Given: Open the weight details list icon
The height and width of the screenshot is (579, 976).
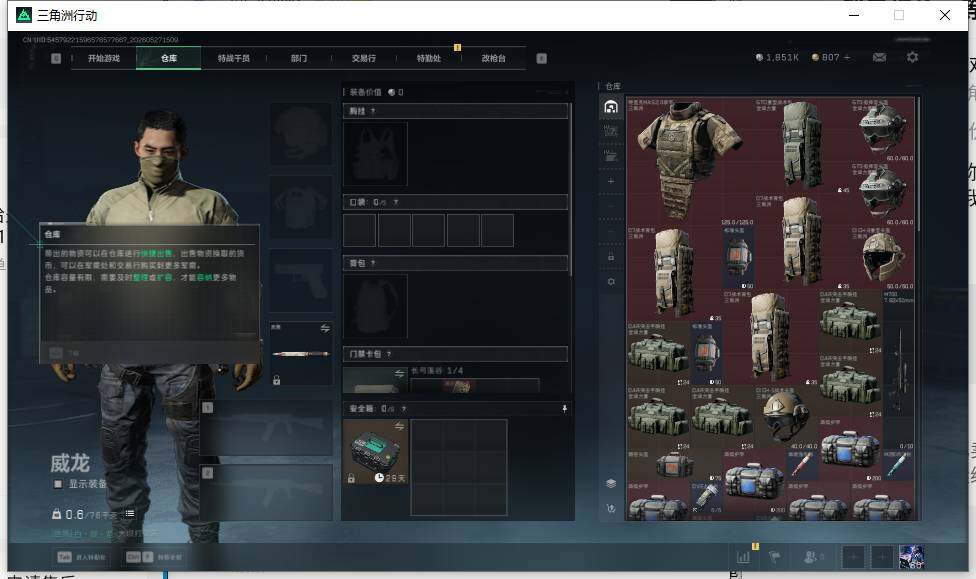Looking at the screenshot, I should pyautogui.click(x=129, y=514).
